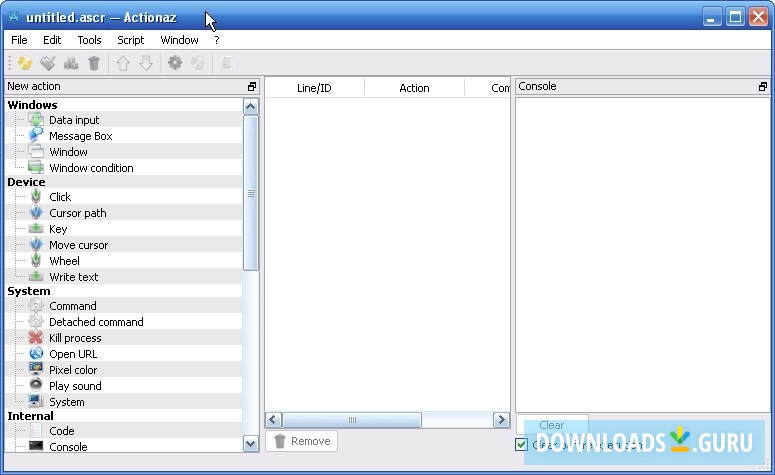Click the Save script toolbar icon
Viewport: 775px width, 475px height.
48,63
